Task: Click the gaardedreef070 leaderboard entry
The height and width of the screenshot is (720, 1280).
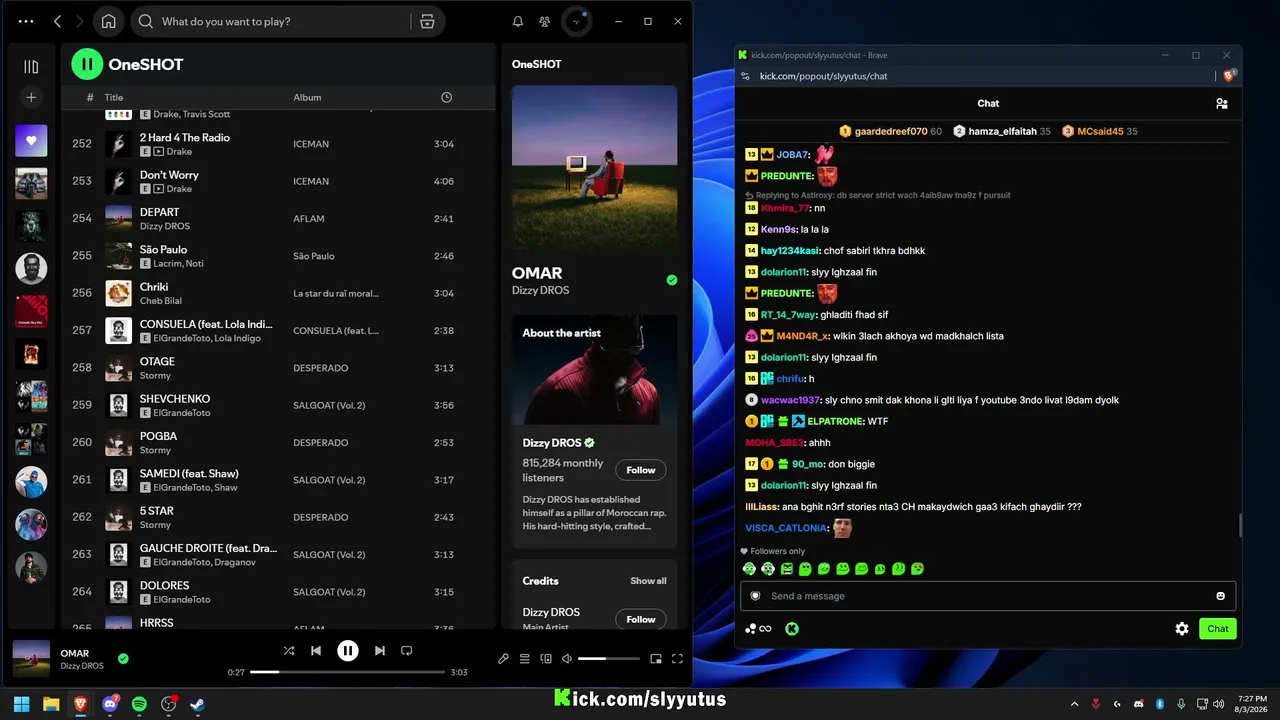Action: coord(891,131)
